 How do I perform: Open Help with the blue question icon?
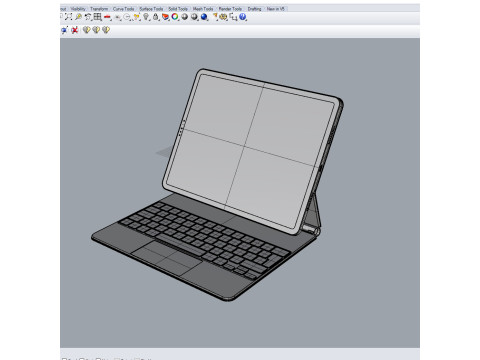pos(242,17)
